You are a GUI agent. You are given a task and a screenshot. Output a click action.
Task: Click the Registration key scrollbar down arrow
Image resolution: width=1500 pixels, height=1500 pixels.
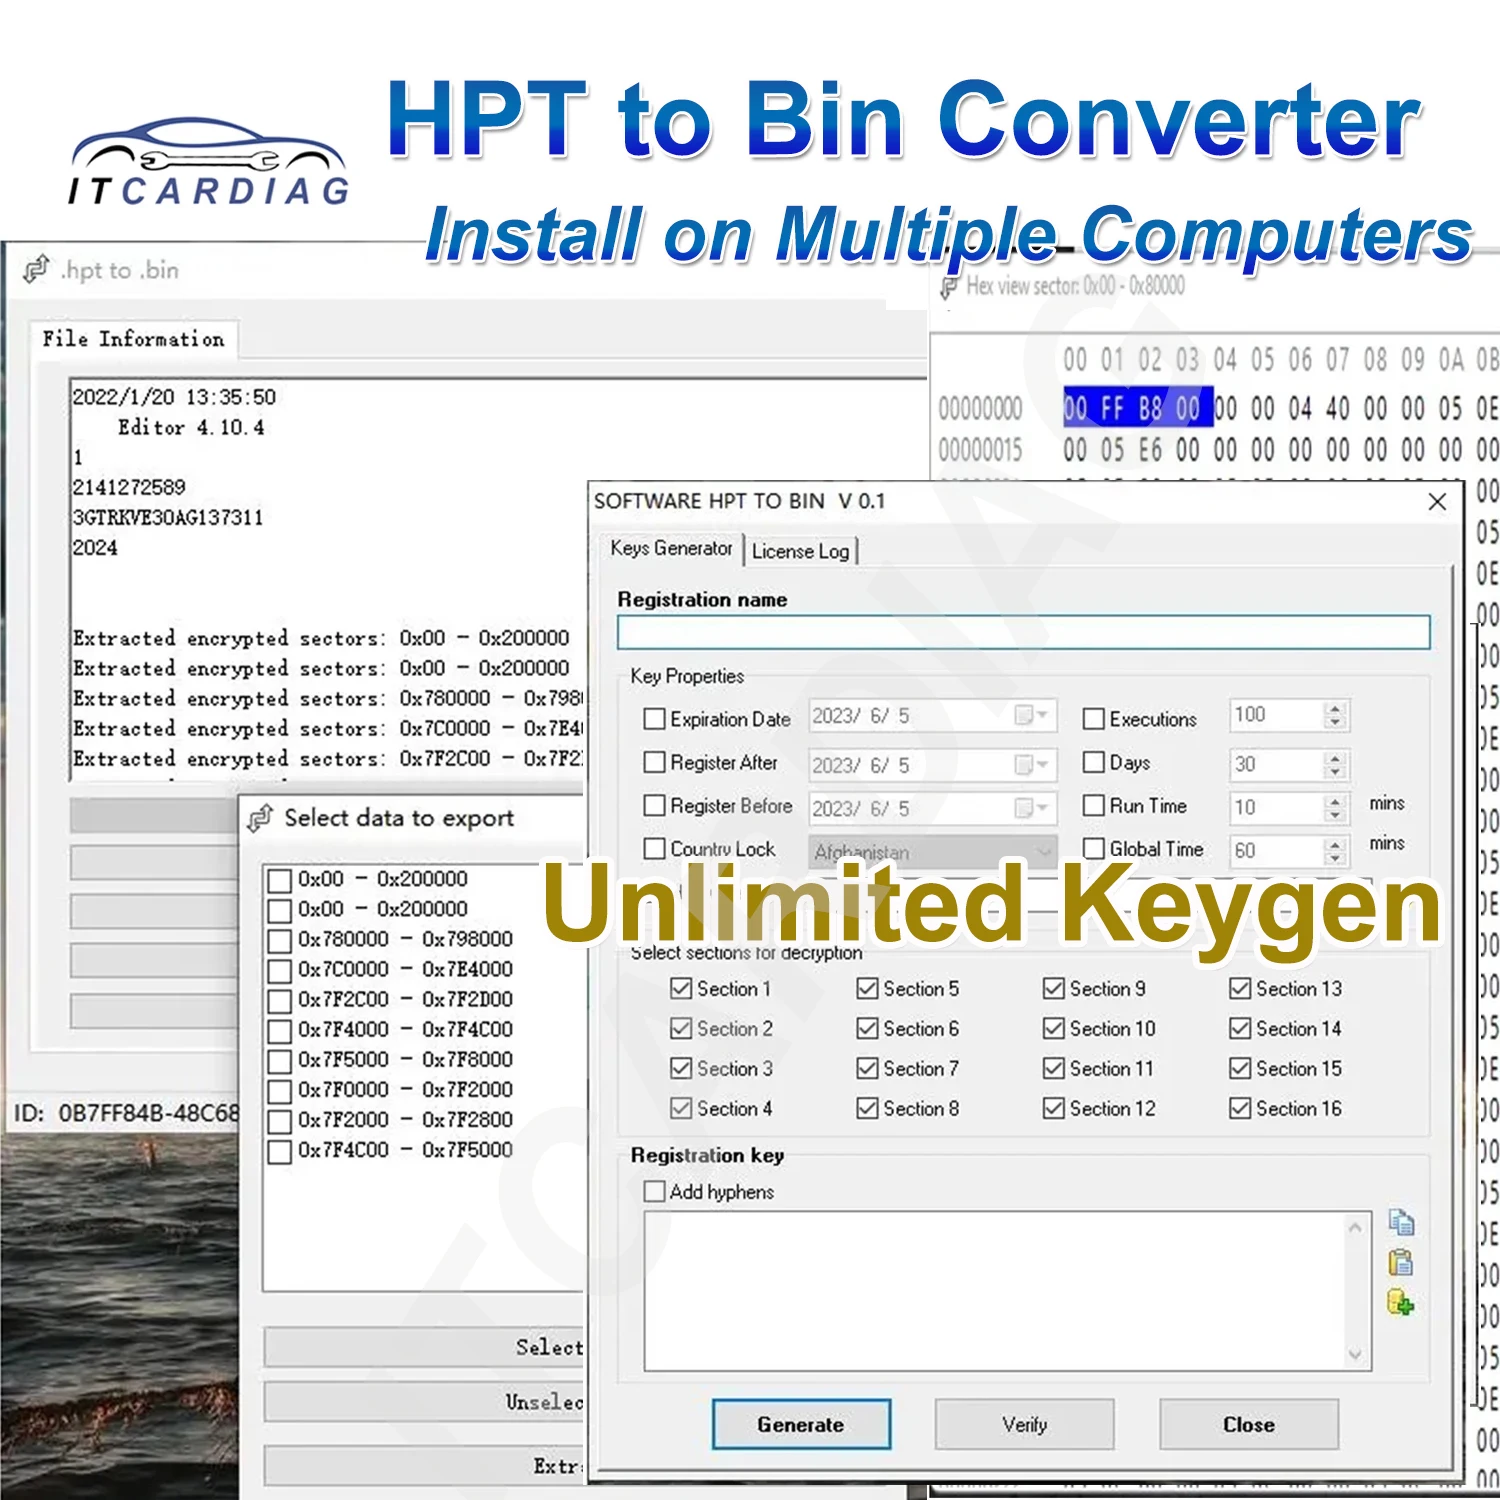tap(1356, 1355)
